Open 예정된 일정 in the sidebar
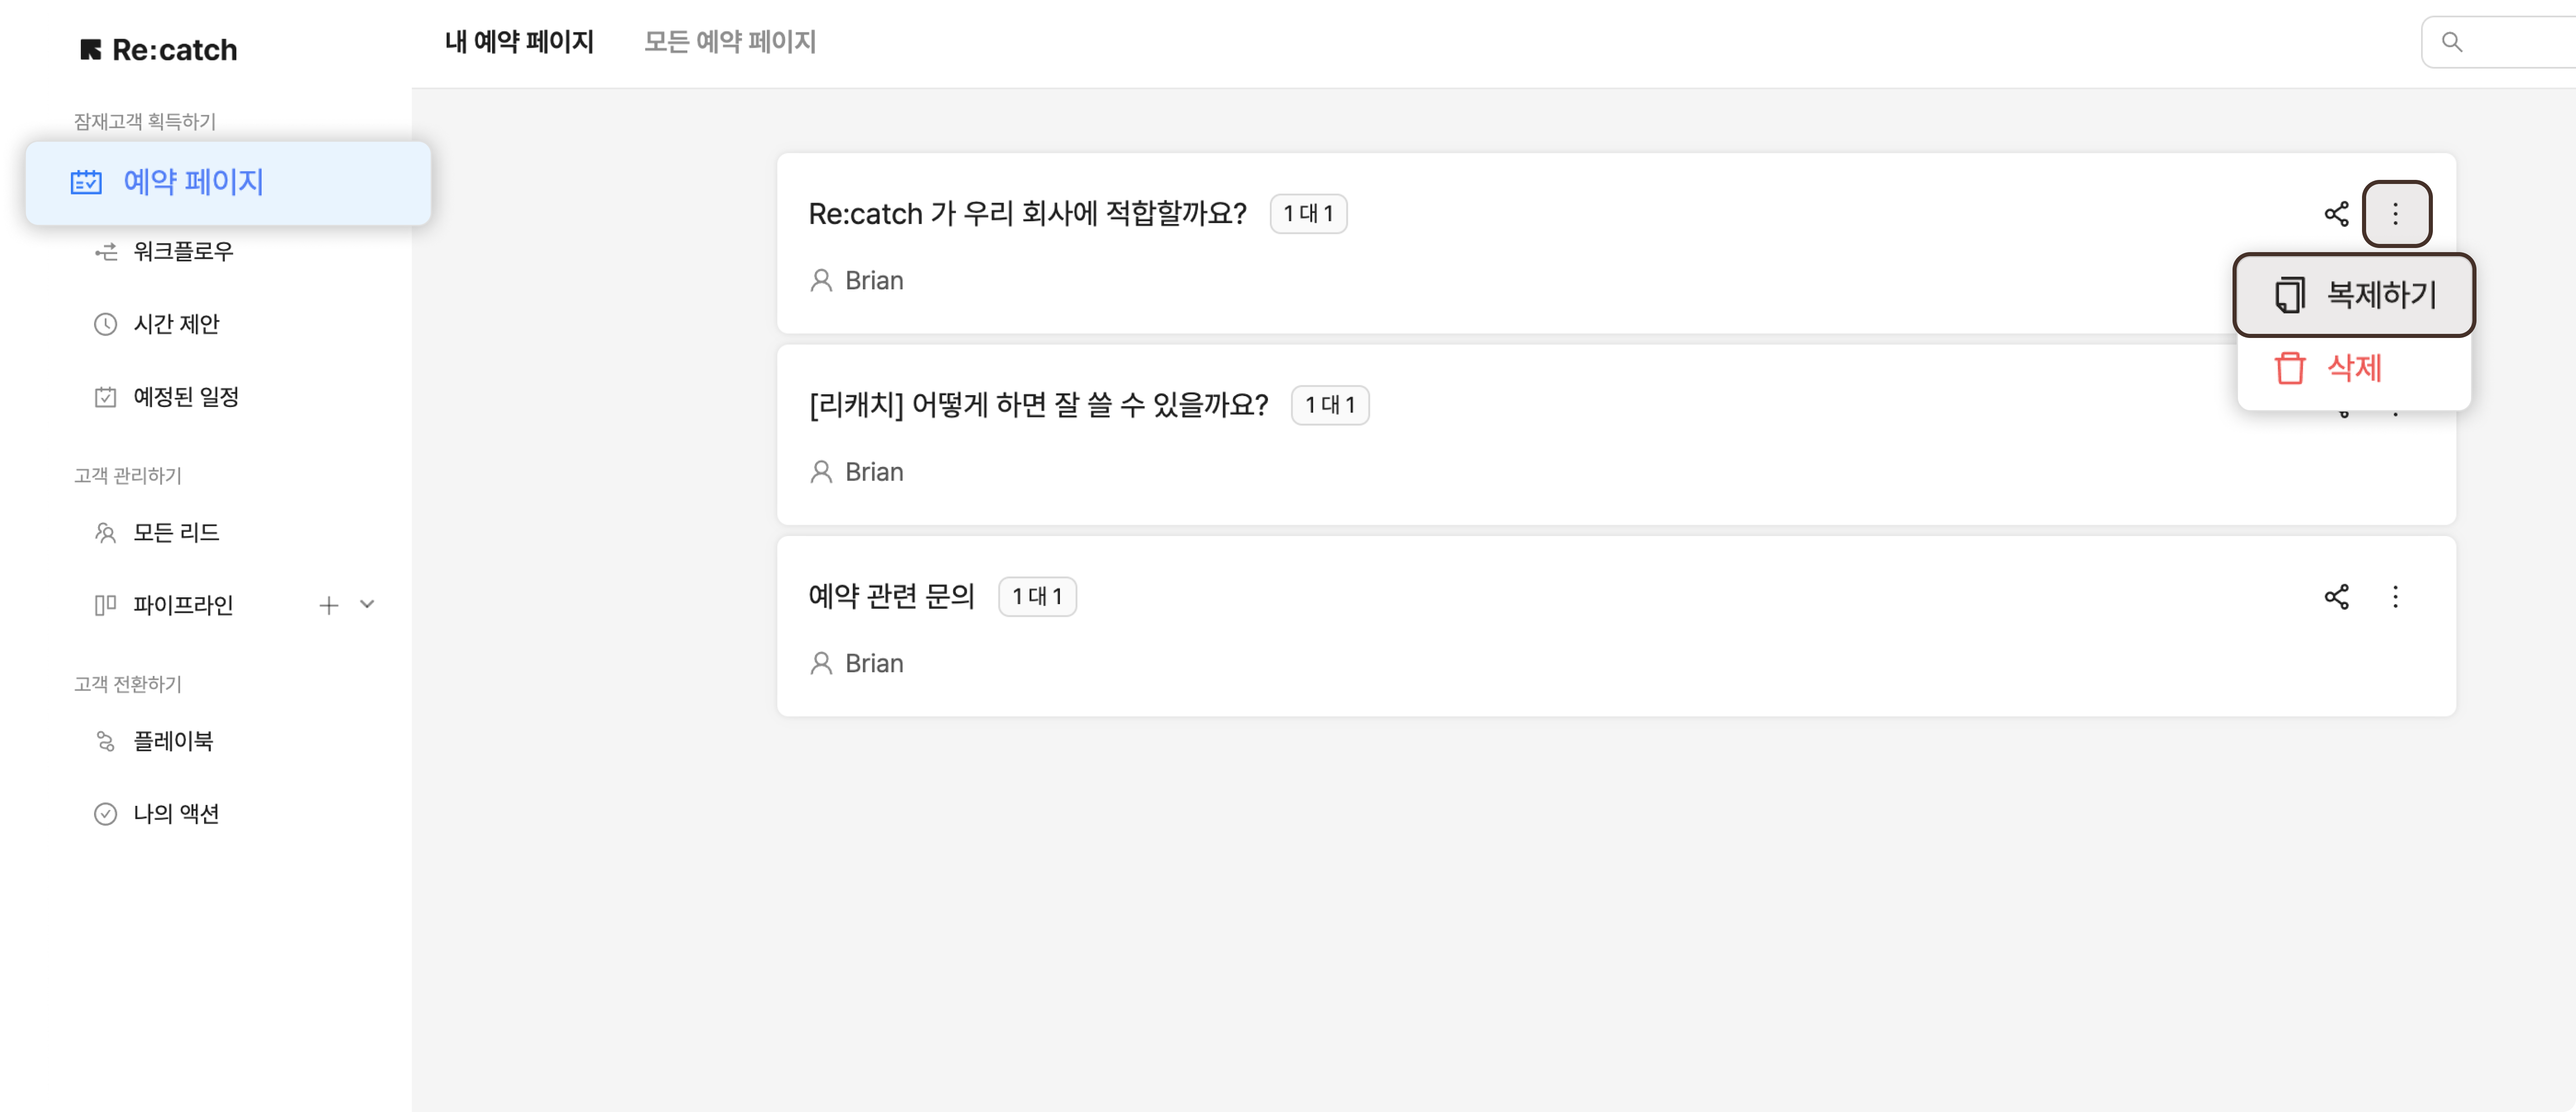2576x1112 pixels. [186, 397]
